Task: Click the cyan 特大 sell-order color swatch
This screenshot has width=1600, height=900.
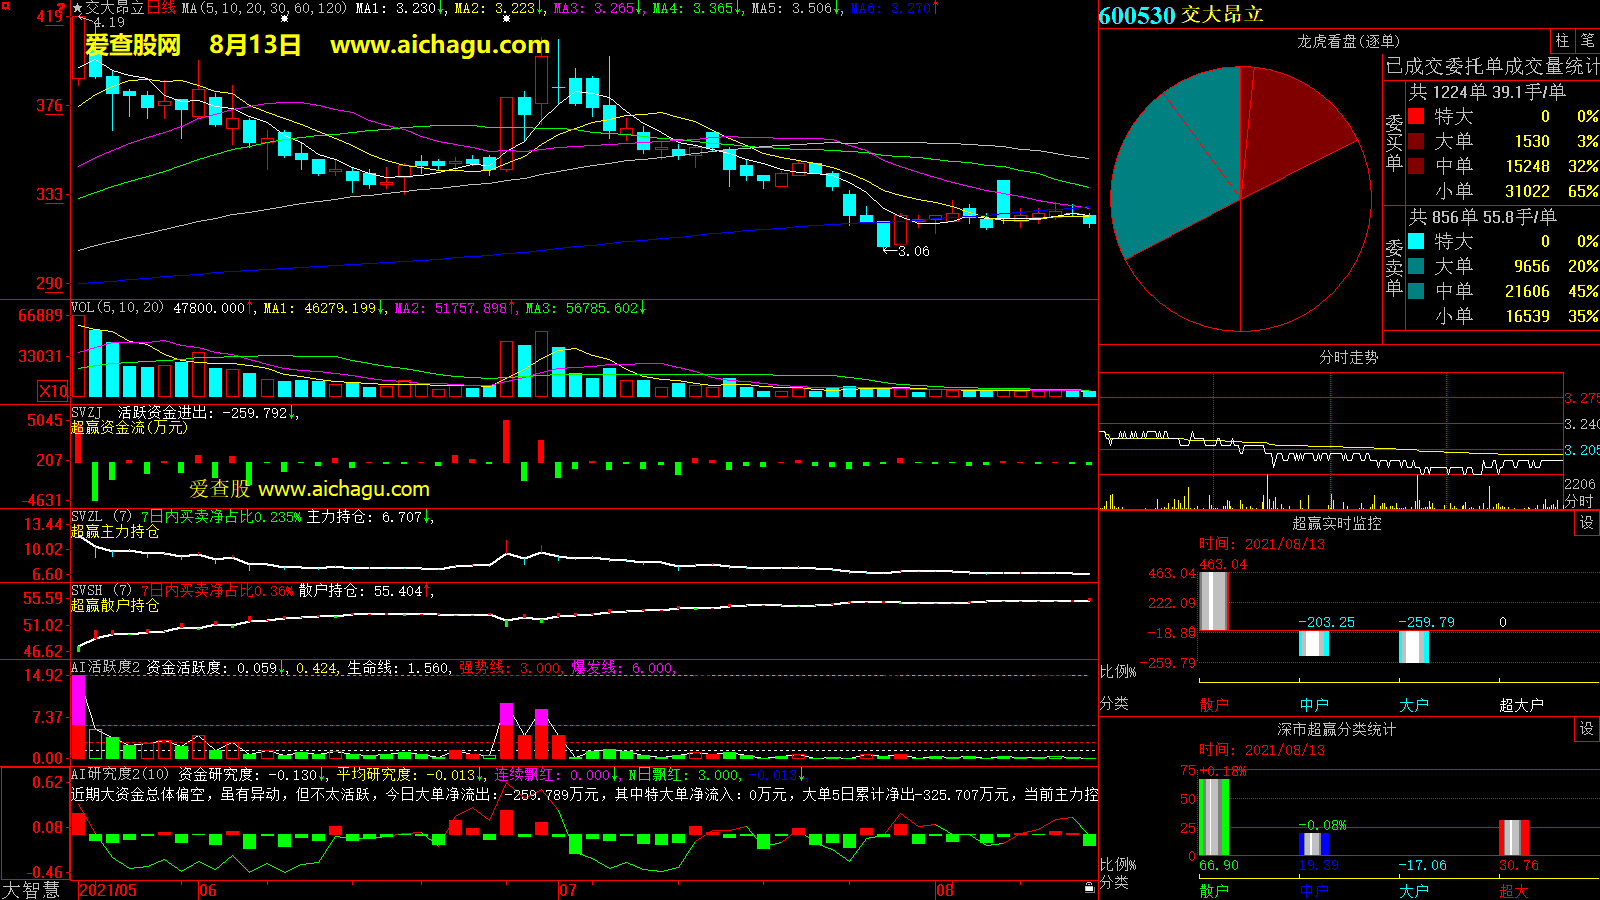Action: coord(1416,241)
